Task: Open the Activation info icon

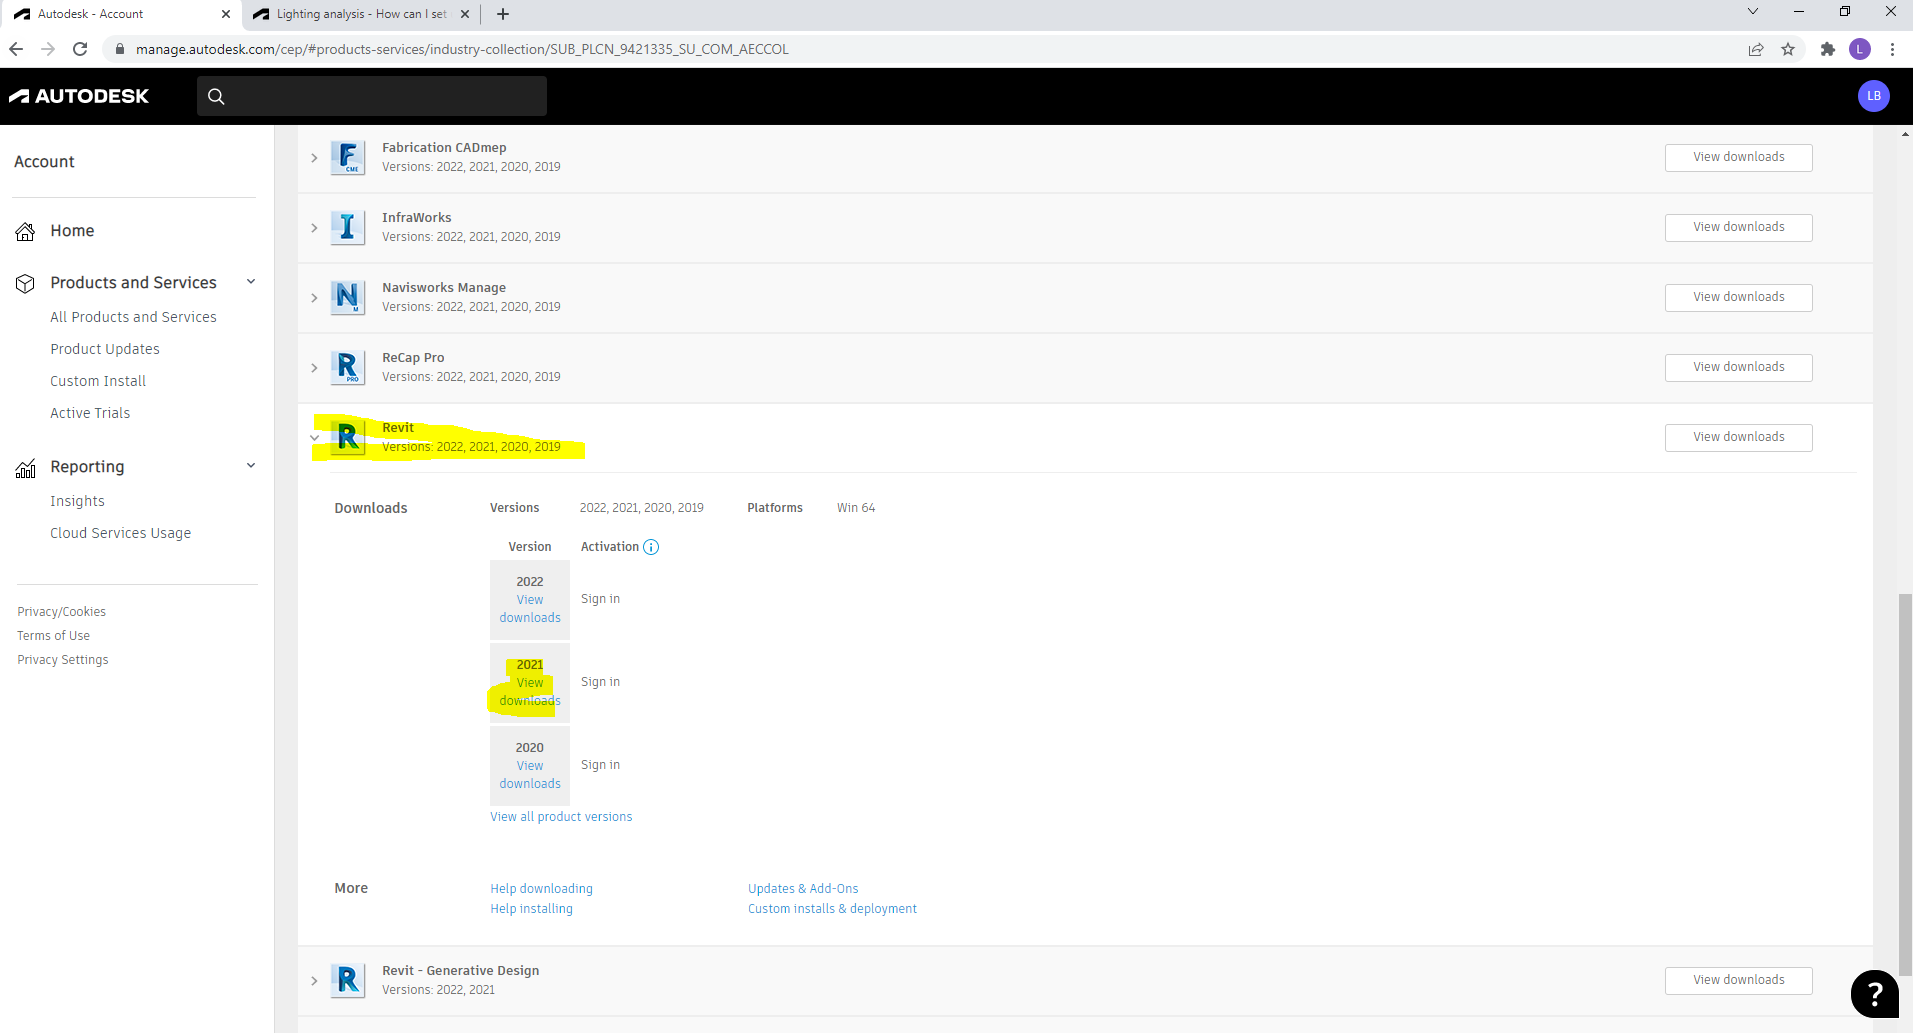Action: [651, 547]
